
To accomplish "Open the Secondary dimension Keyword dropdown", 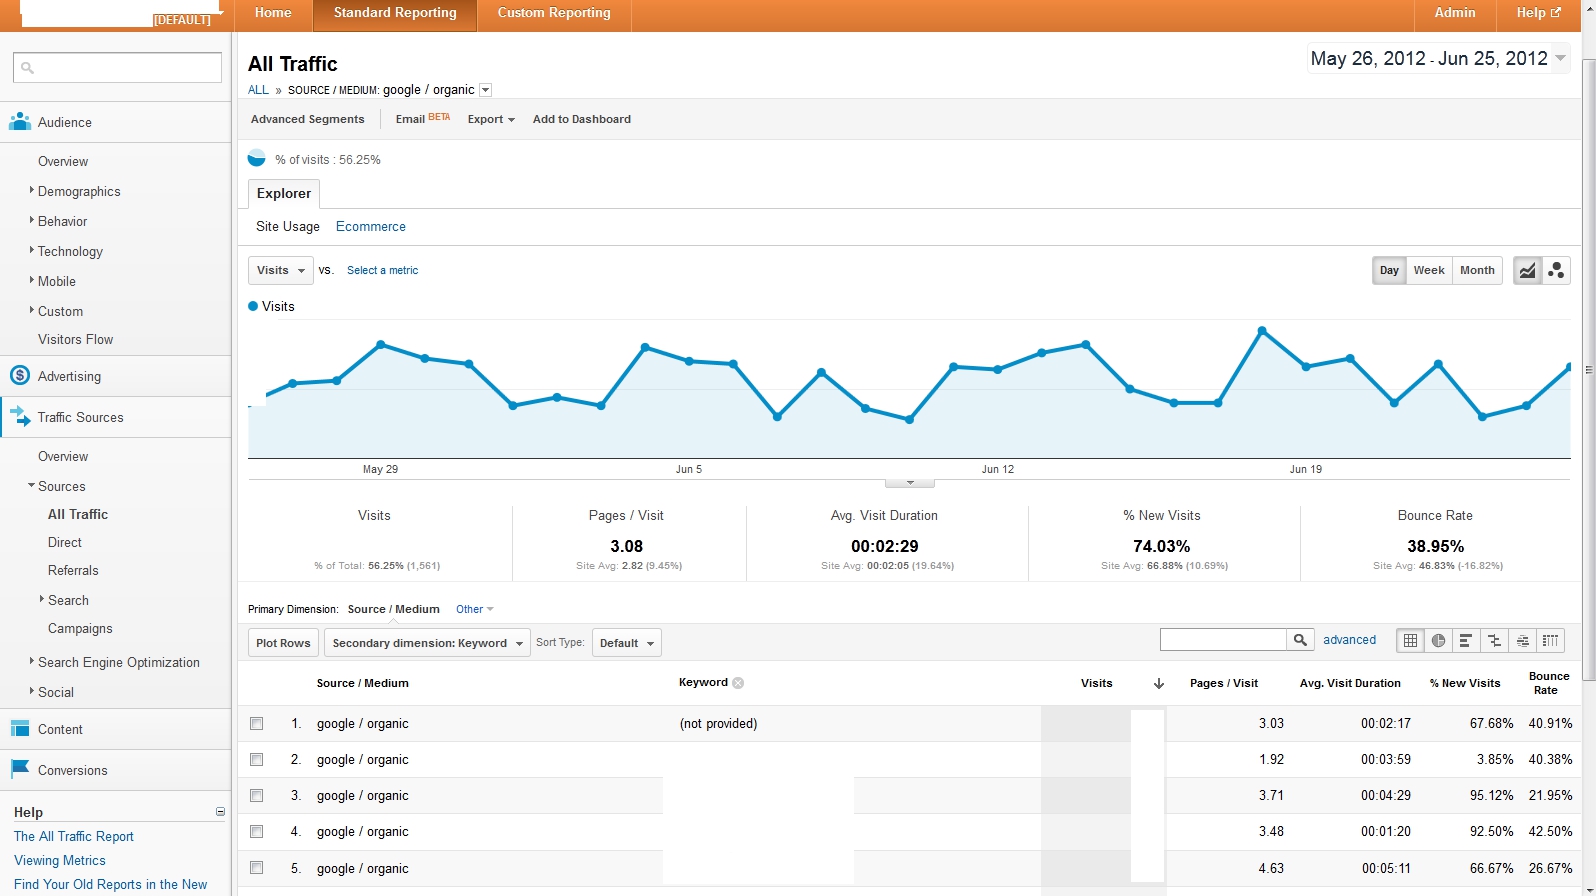I will pyautogui.click(x=427, y=643).
